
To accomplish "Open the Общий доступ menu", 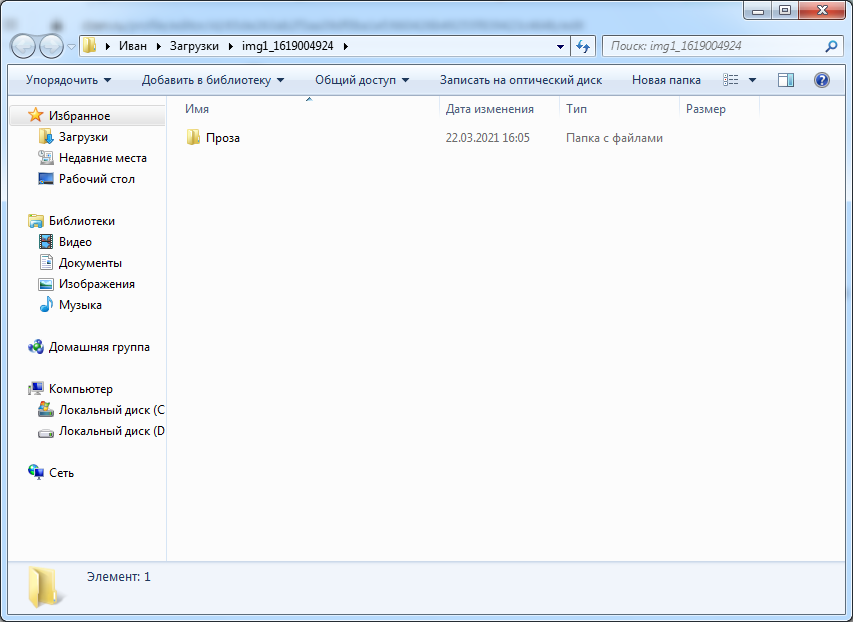I will click(x=362, y=81).
